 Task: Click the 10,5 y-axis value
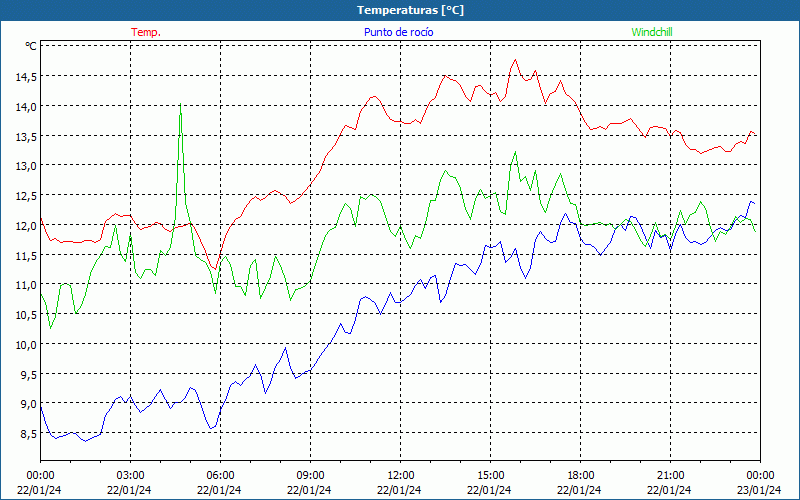[x=26, y=314]
